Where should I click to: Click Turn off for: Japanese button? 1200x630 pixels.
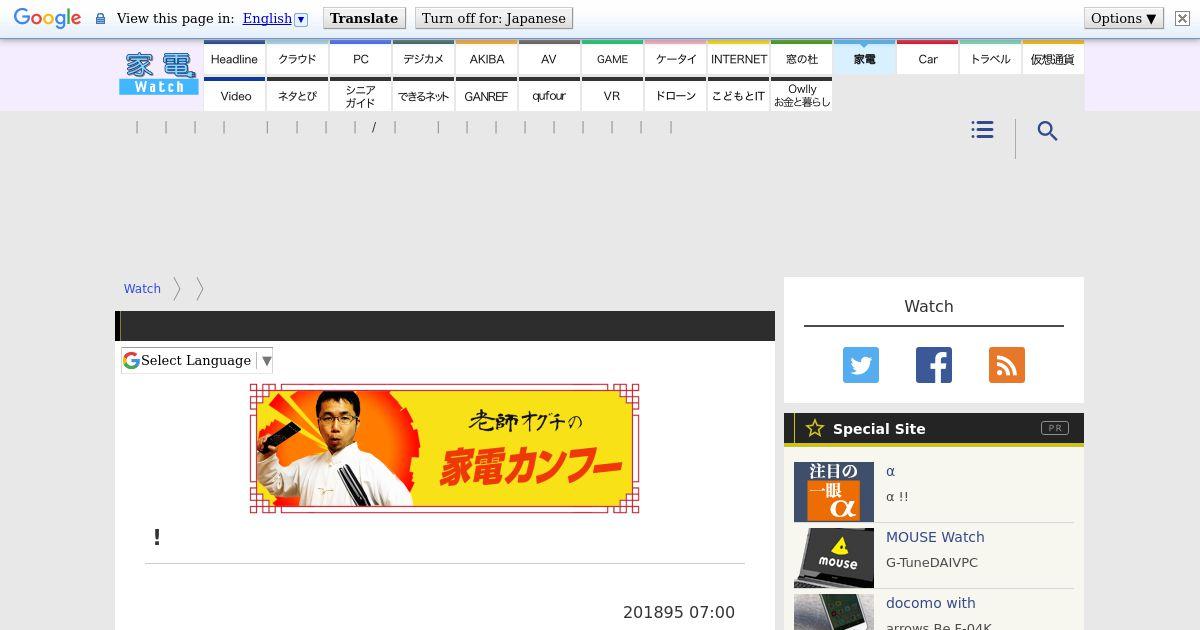(x=494, y=18)
